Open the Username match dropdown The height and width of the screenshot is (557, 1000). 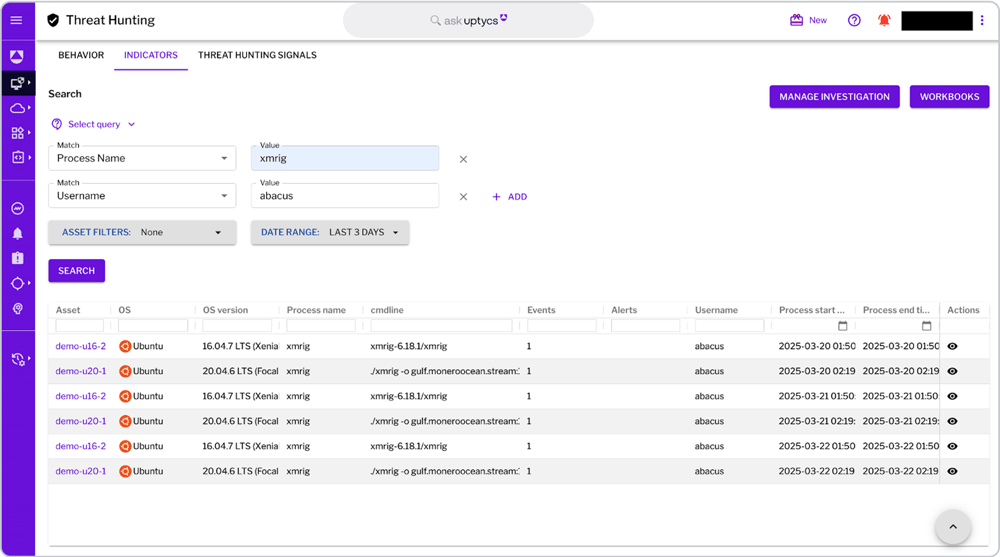click(142, 196)
